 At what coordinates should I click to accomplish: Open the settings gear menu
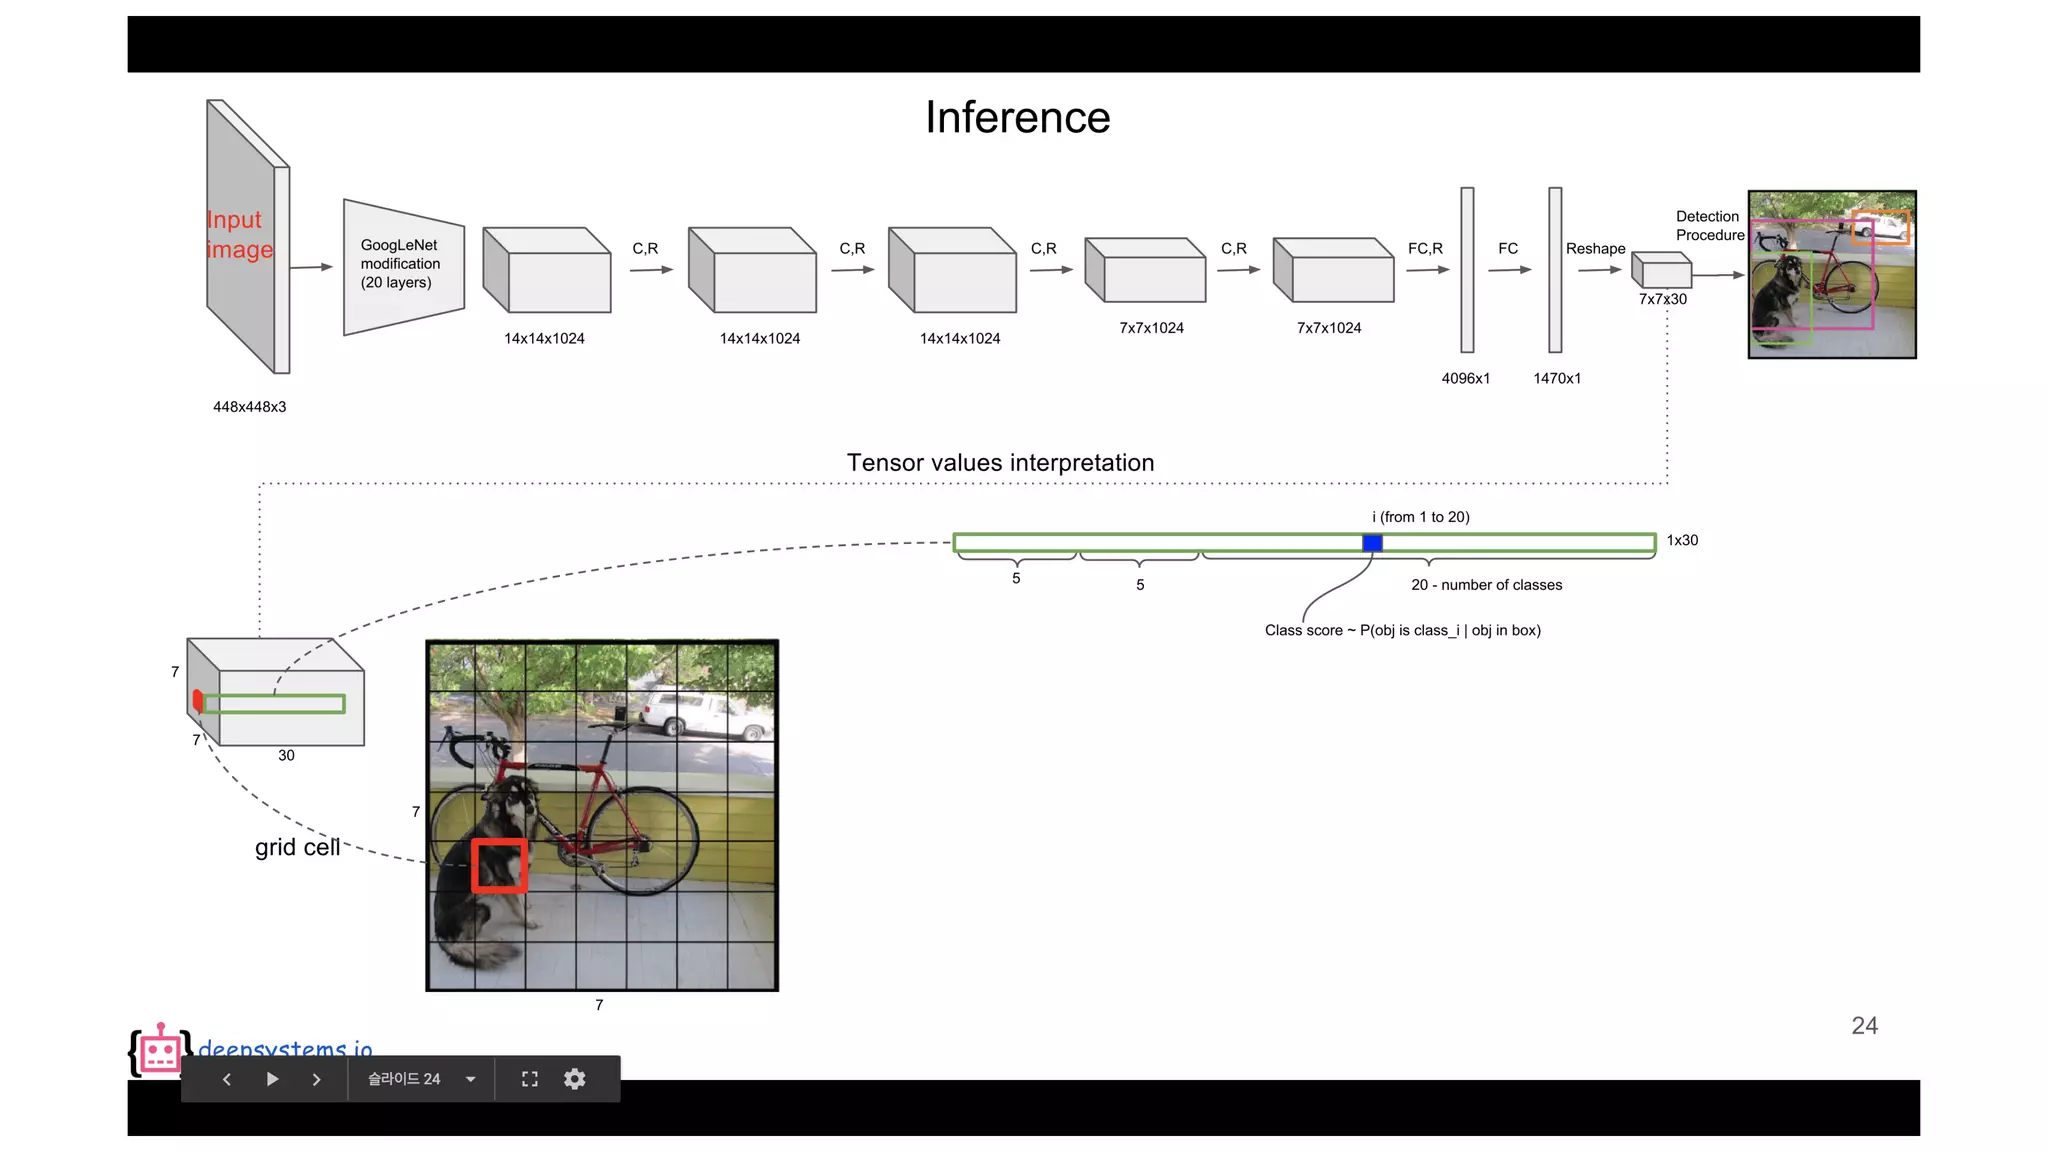574,1079
